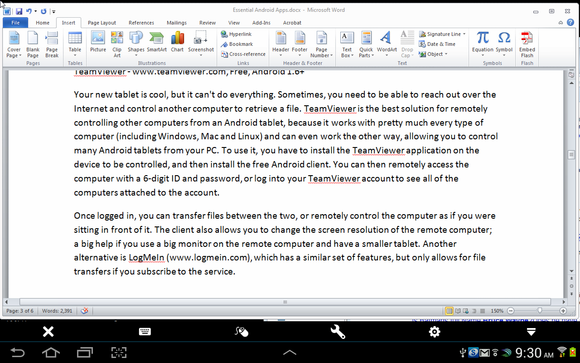Customize the Quick Access Toolbar
This screenshot has height=363, width=580.
click(53, 11)
